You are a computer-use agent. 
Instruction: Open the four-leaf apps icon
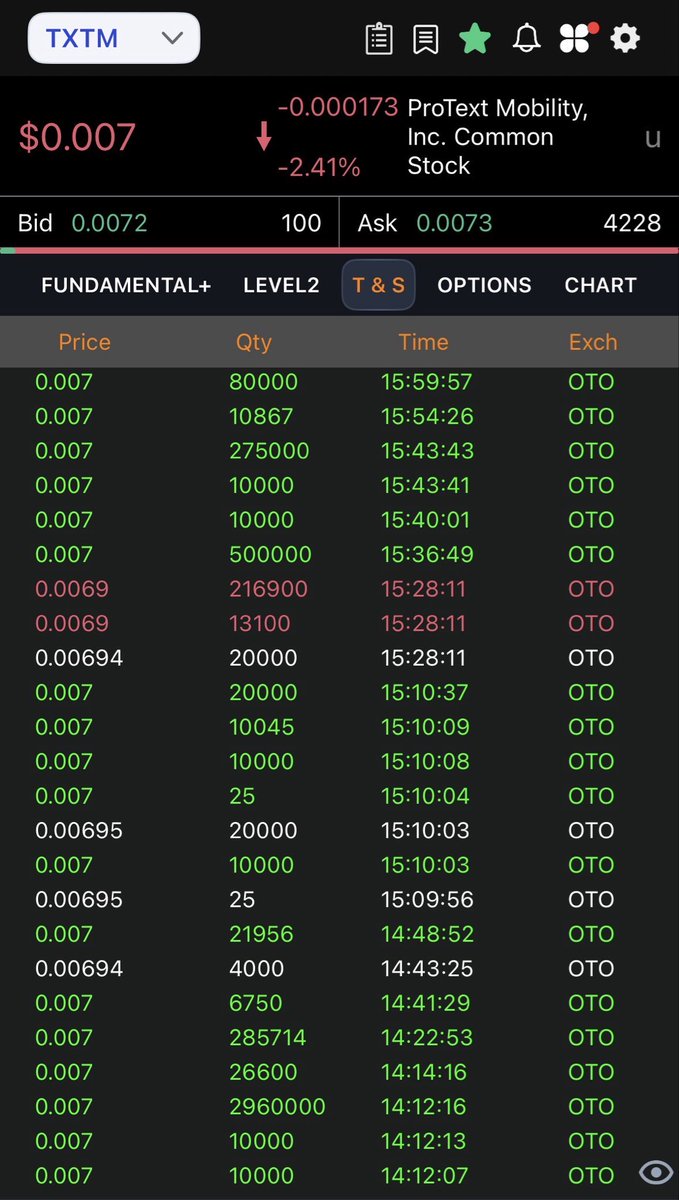click(x=576, y=39)
